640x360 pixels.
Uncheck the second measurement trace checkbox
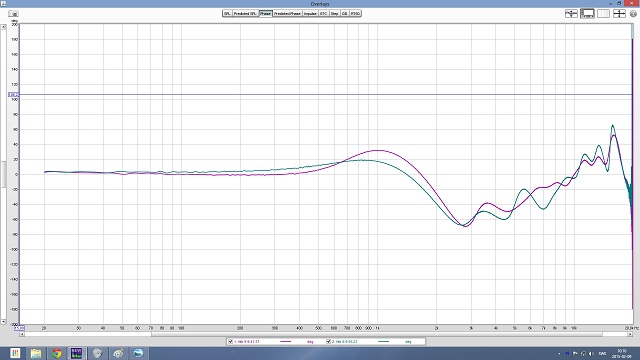point(328,341)
